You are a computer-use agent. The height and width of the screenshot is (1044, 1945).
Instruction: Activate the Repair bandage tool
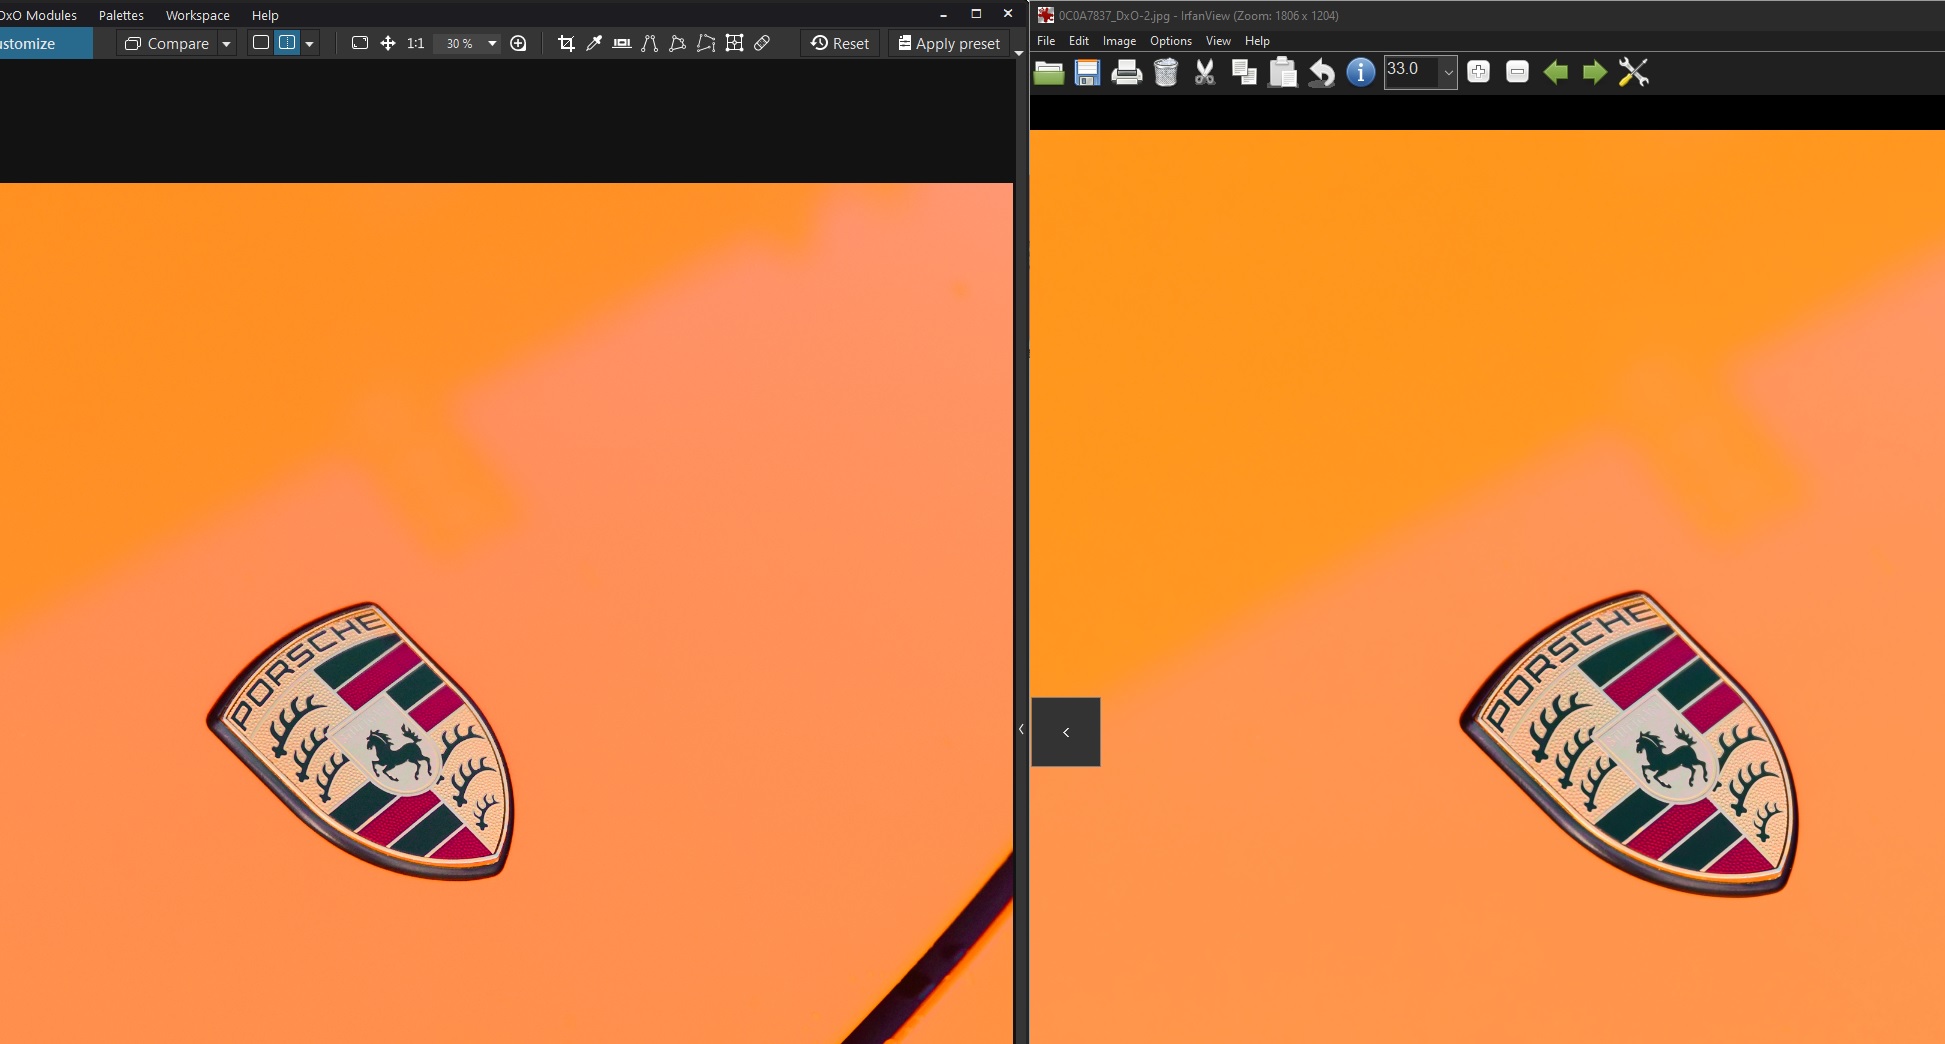tap(762, 43)
